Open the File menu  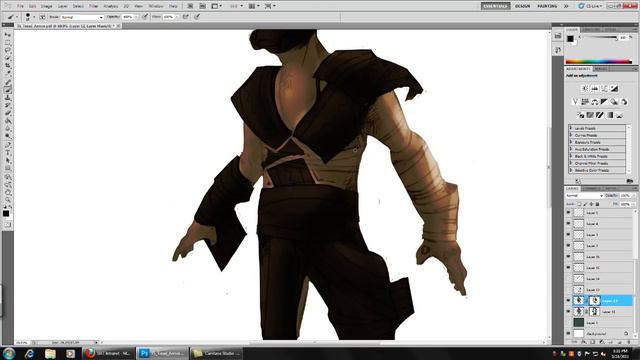pyautogui.click(x=20, y=6)
